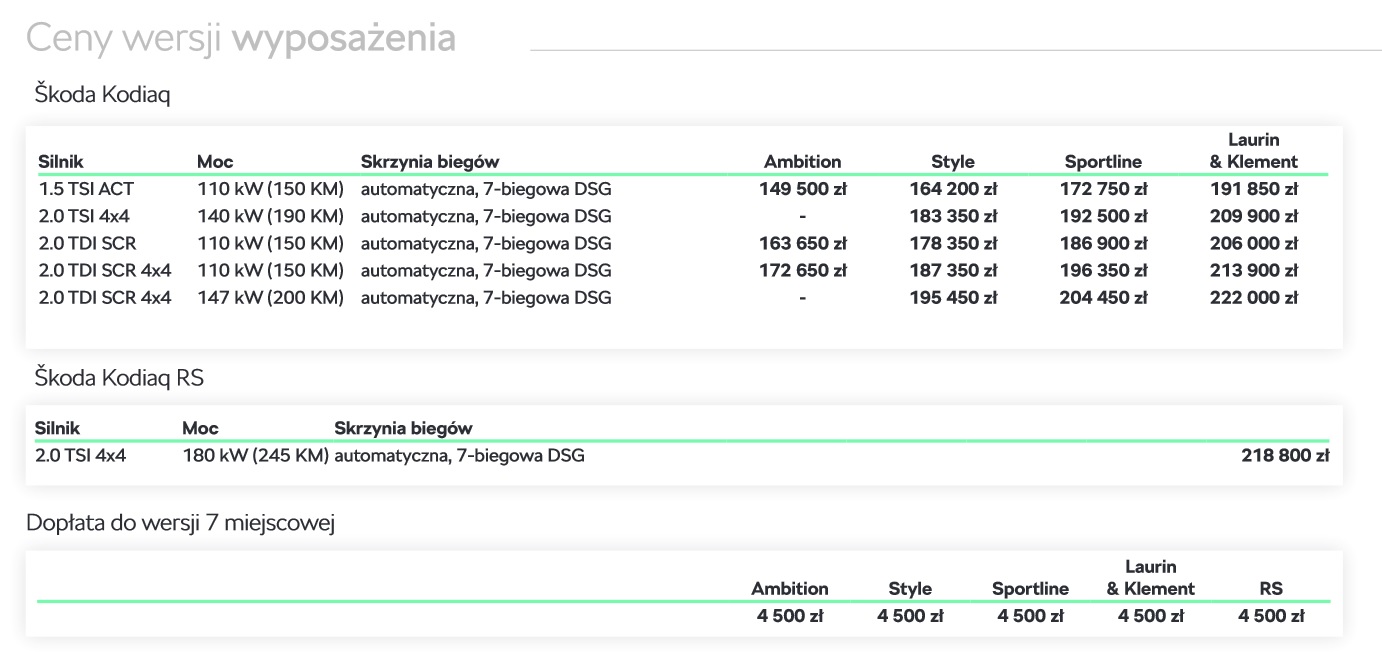Click the 'Sportline' header in the Kodiaq table
1382x663 pixels.
coord(1103,161)
